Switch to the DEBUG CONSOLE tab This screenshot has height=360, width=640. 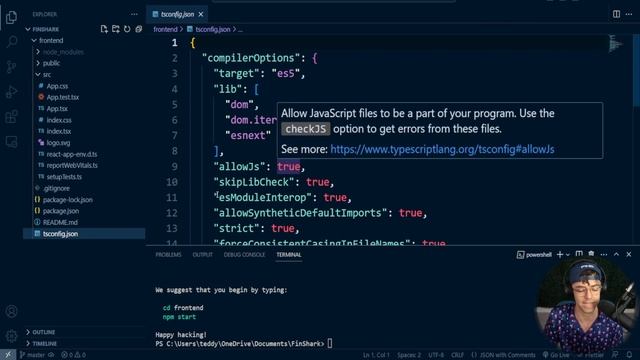coord(244,255)
